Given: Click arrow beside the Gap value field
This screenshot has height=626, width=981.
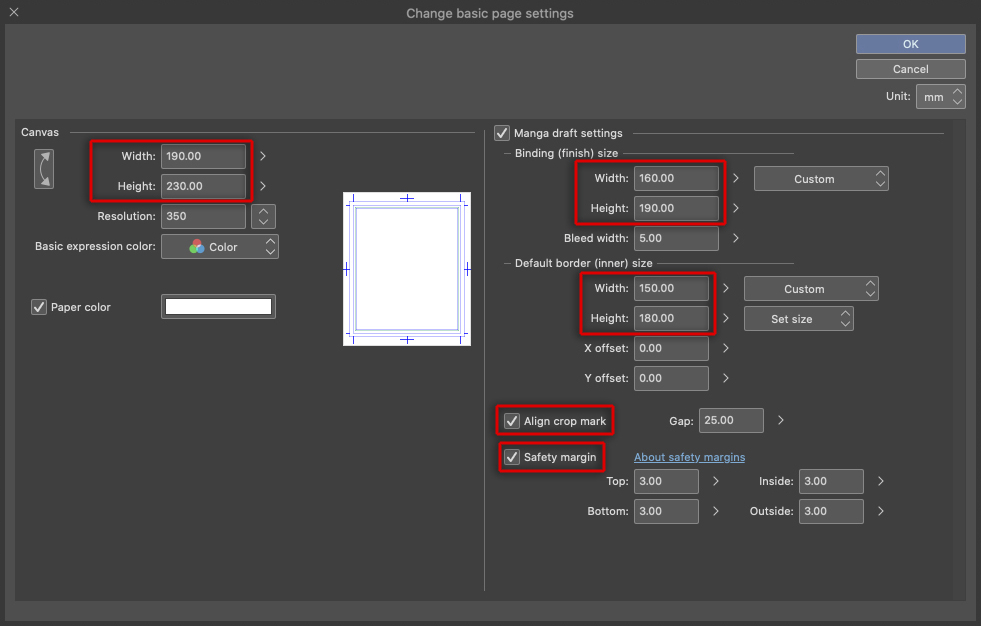Looking at the screenshot, I should tap(780, 420).
